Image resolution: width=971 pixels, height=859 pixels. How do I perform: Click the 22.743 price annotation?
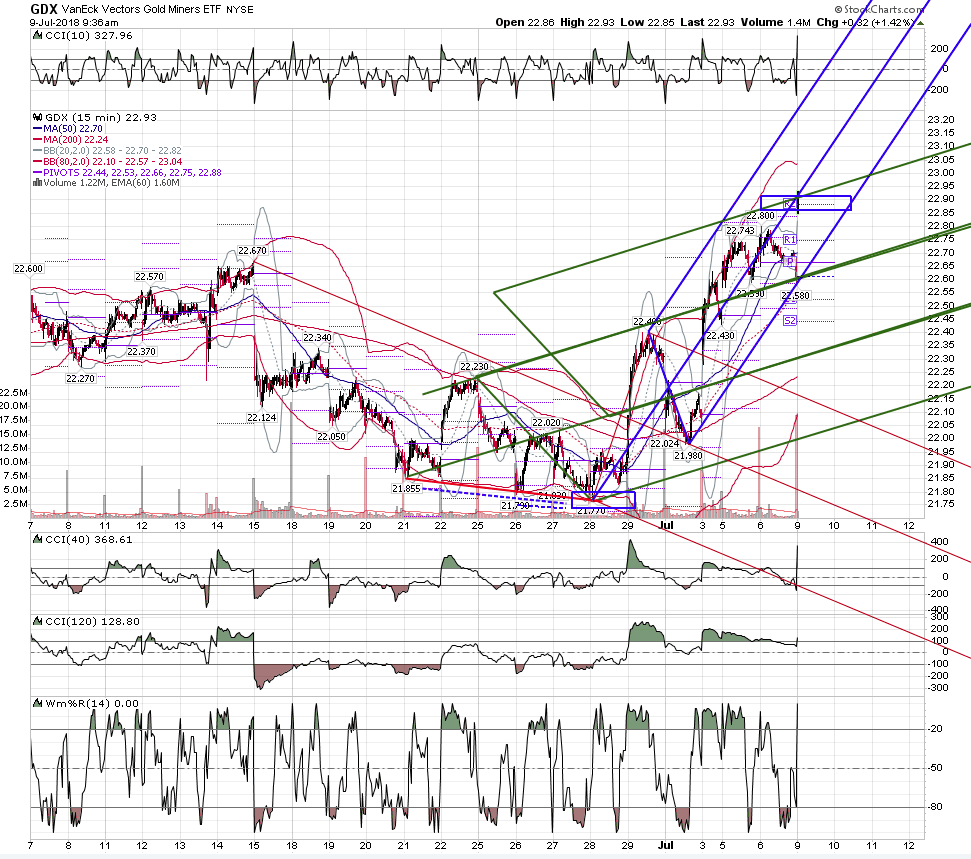[741, 230]
